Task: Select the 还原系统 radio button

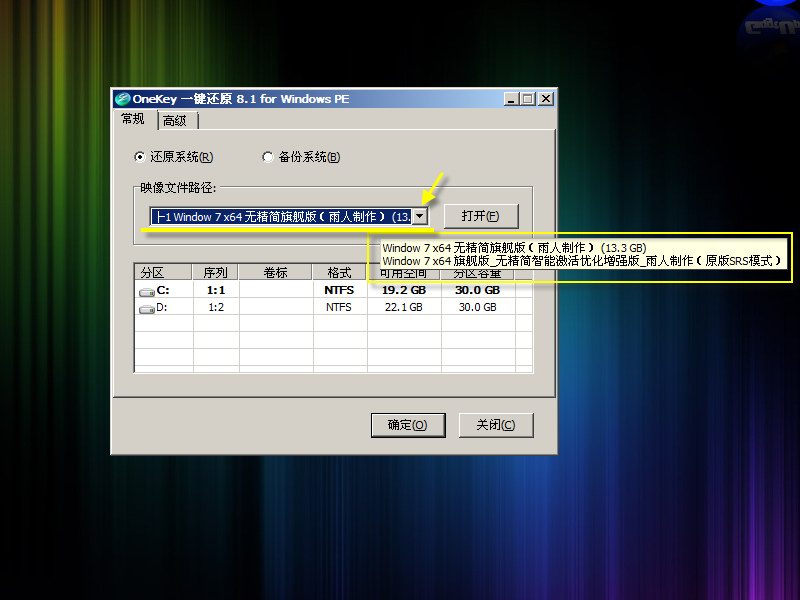Action: click(x=139, y=157)
